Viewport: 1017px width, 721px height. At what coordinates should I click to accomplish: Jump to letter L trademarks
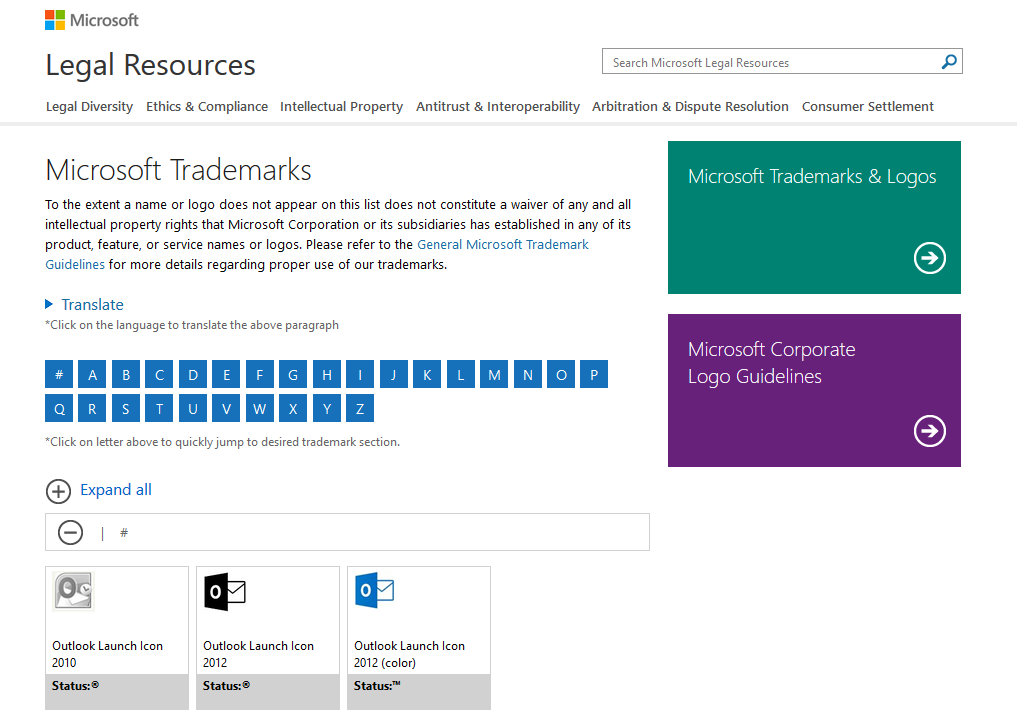pyautogui.click(x=461, y=374)
